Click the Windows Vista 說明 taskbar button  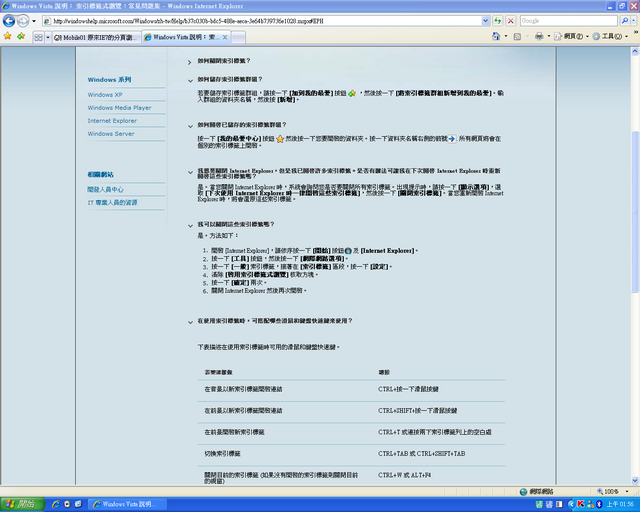coord(128,504)
